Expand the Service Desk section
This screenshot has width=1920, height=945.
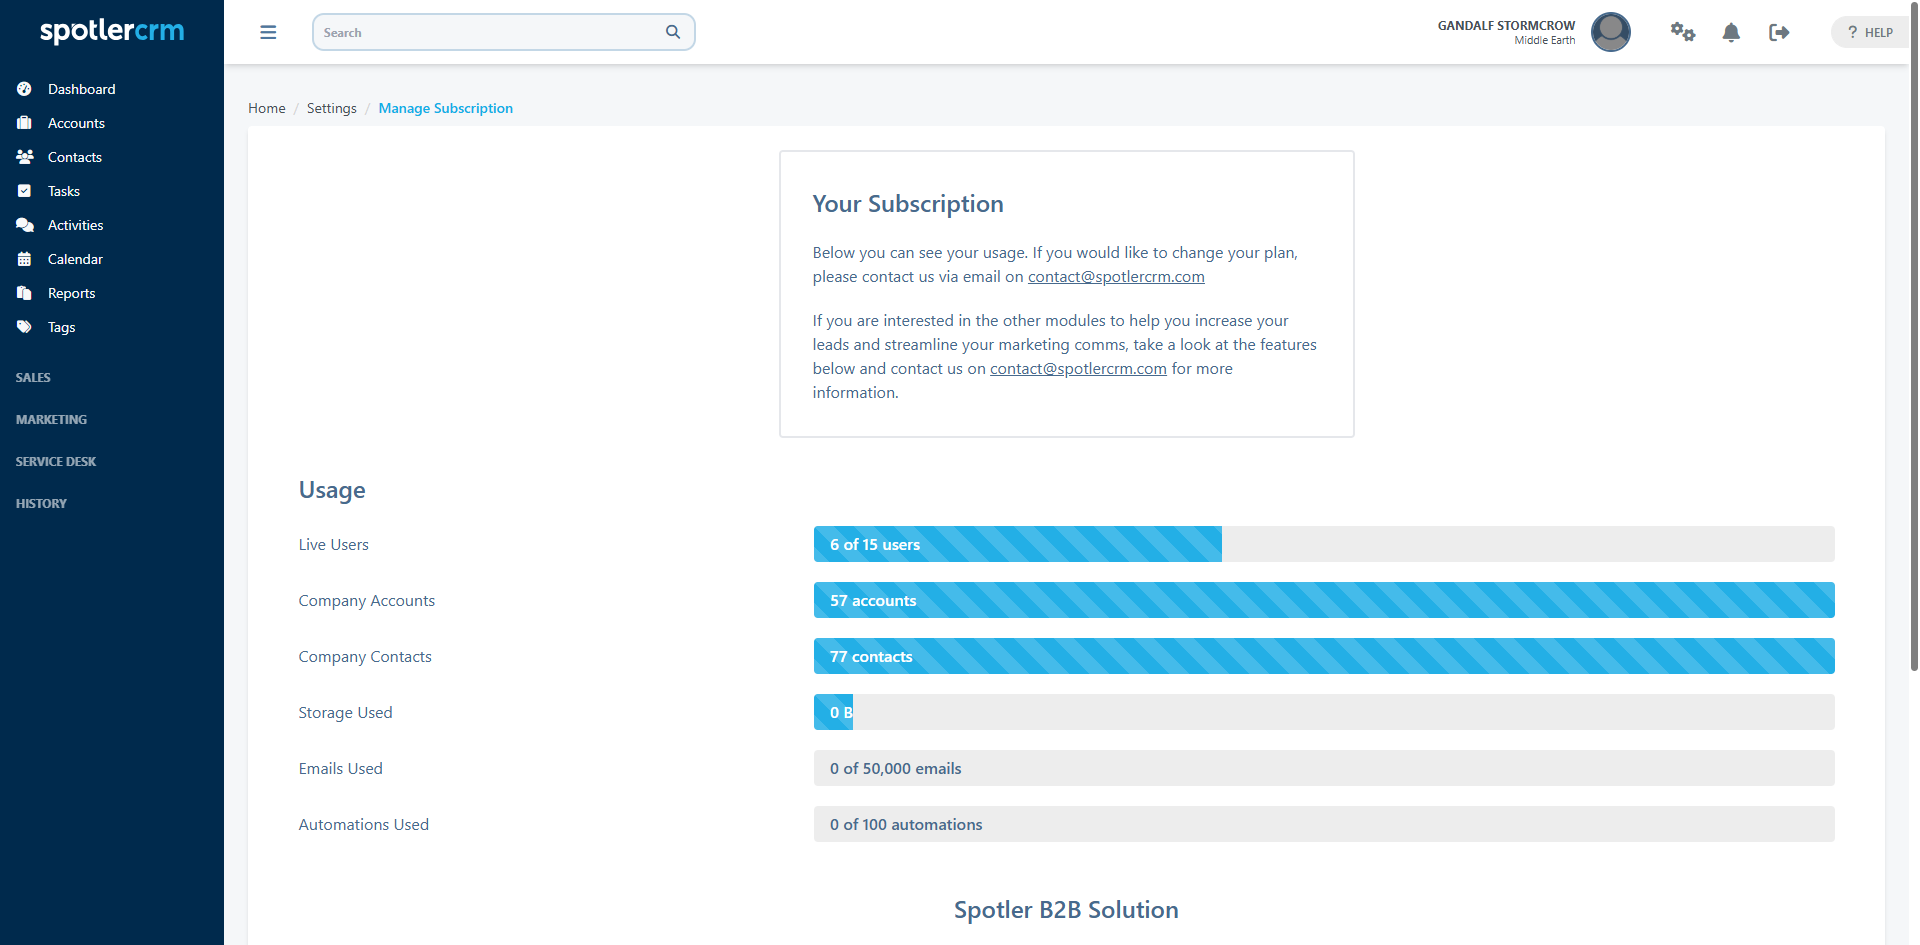56,461
